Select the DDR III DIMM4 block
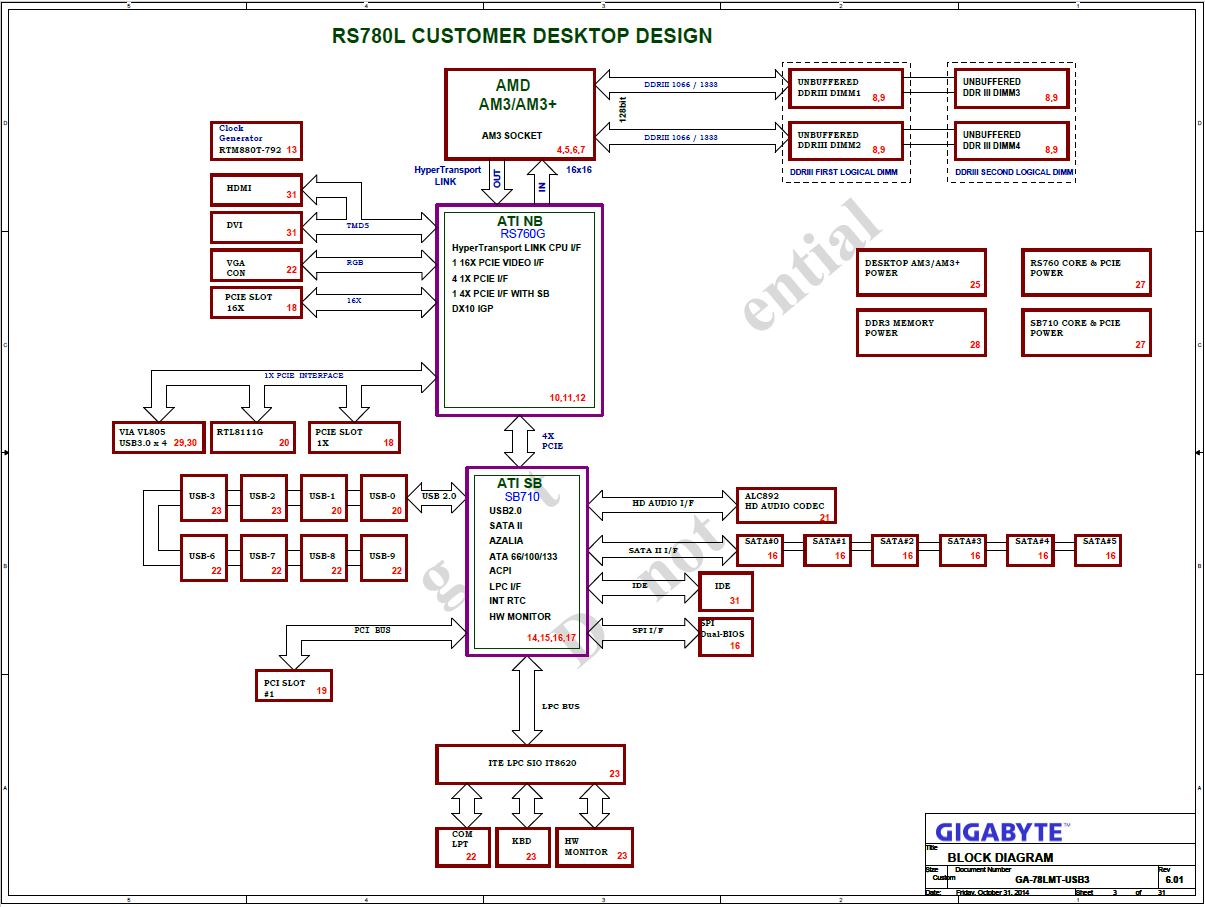Viewport: 1205px width, 907px height. (1012, 142)
